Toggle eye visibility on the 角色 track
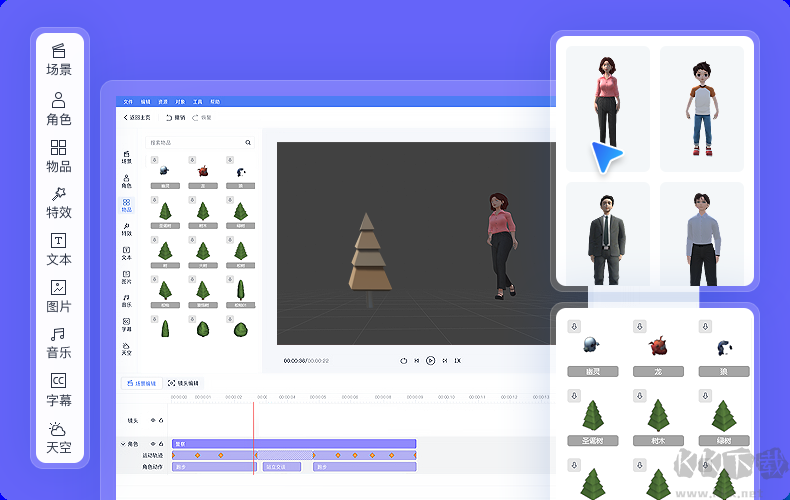790x500 pixels. [153, 443]
